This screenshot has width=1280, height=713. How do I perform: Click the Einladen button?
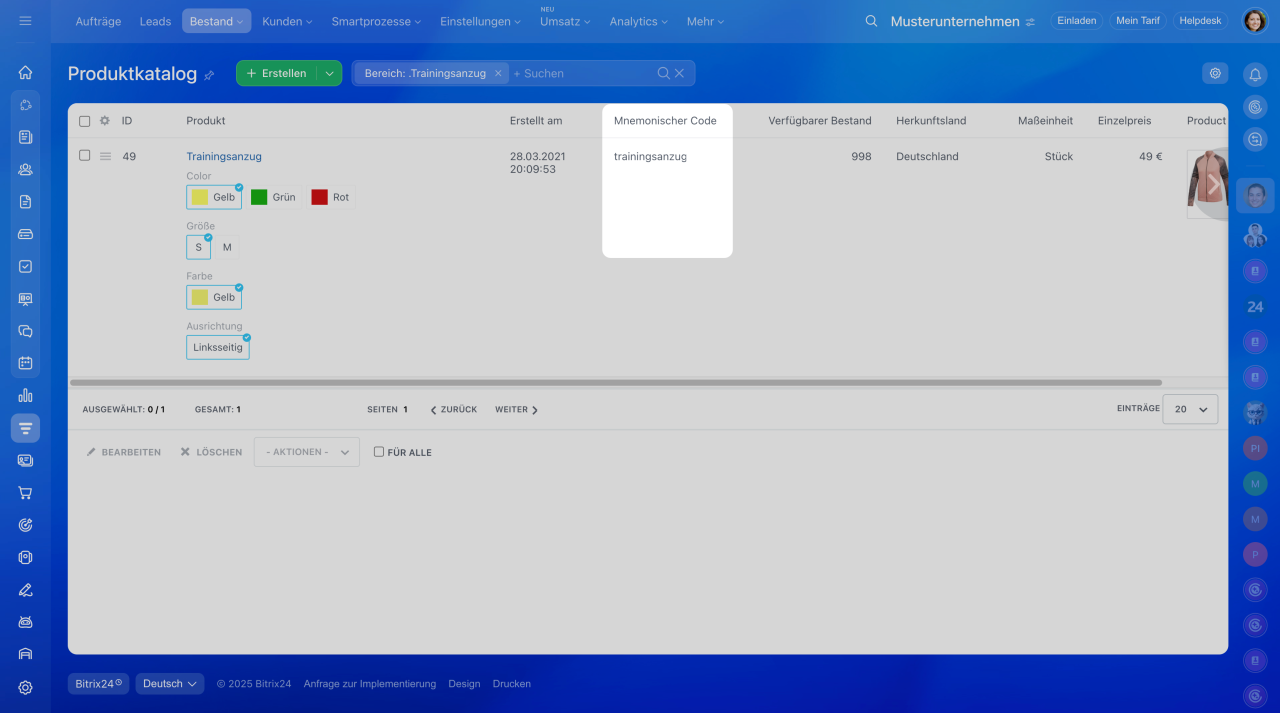pos(1077,21)
